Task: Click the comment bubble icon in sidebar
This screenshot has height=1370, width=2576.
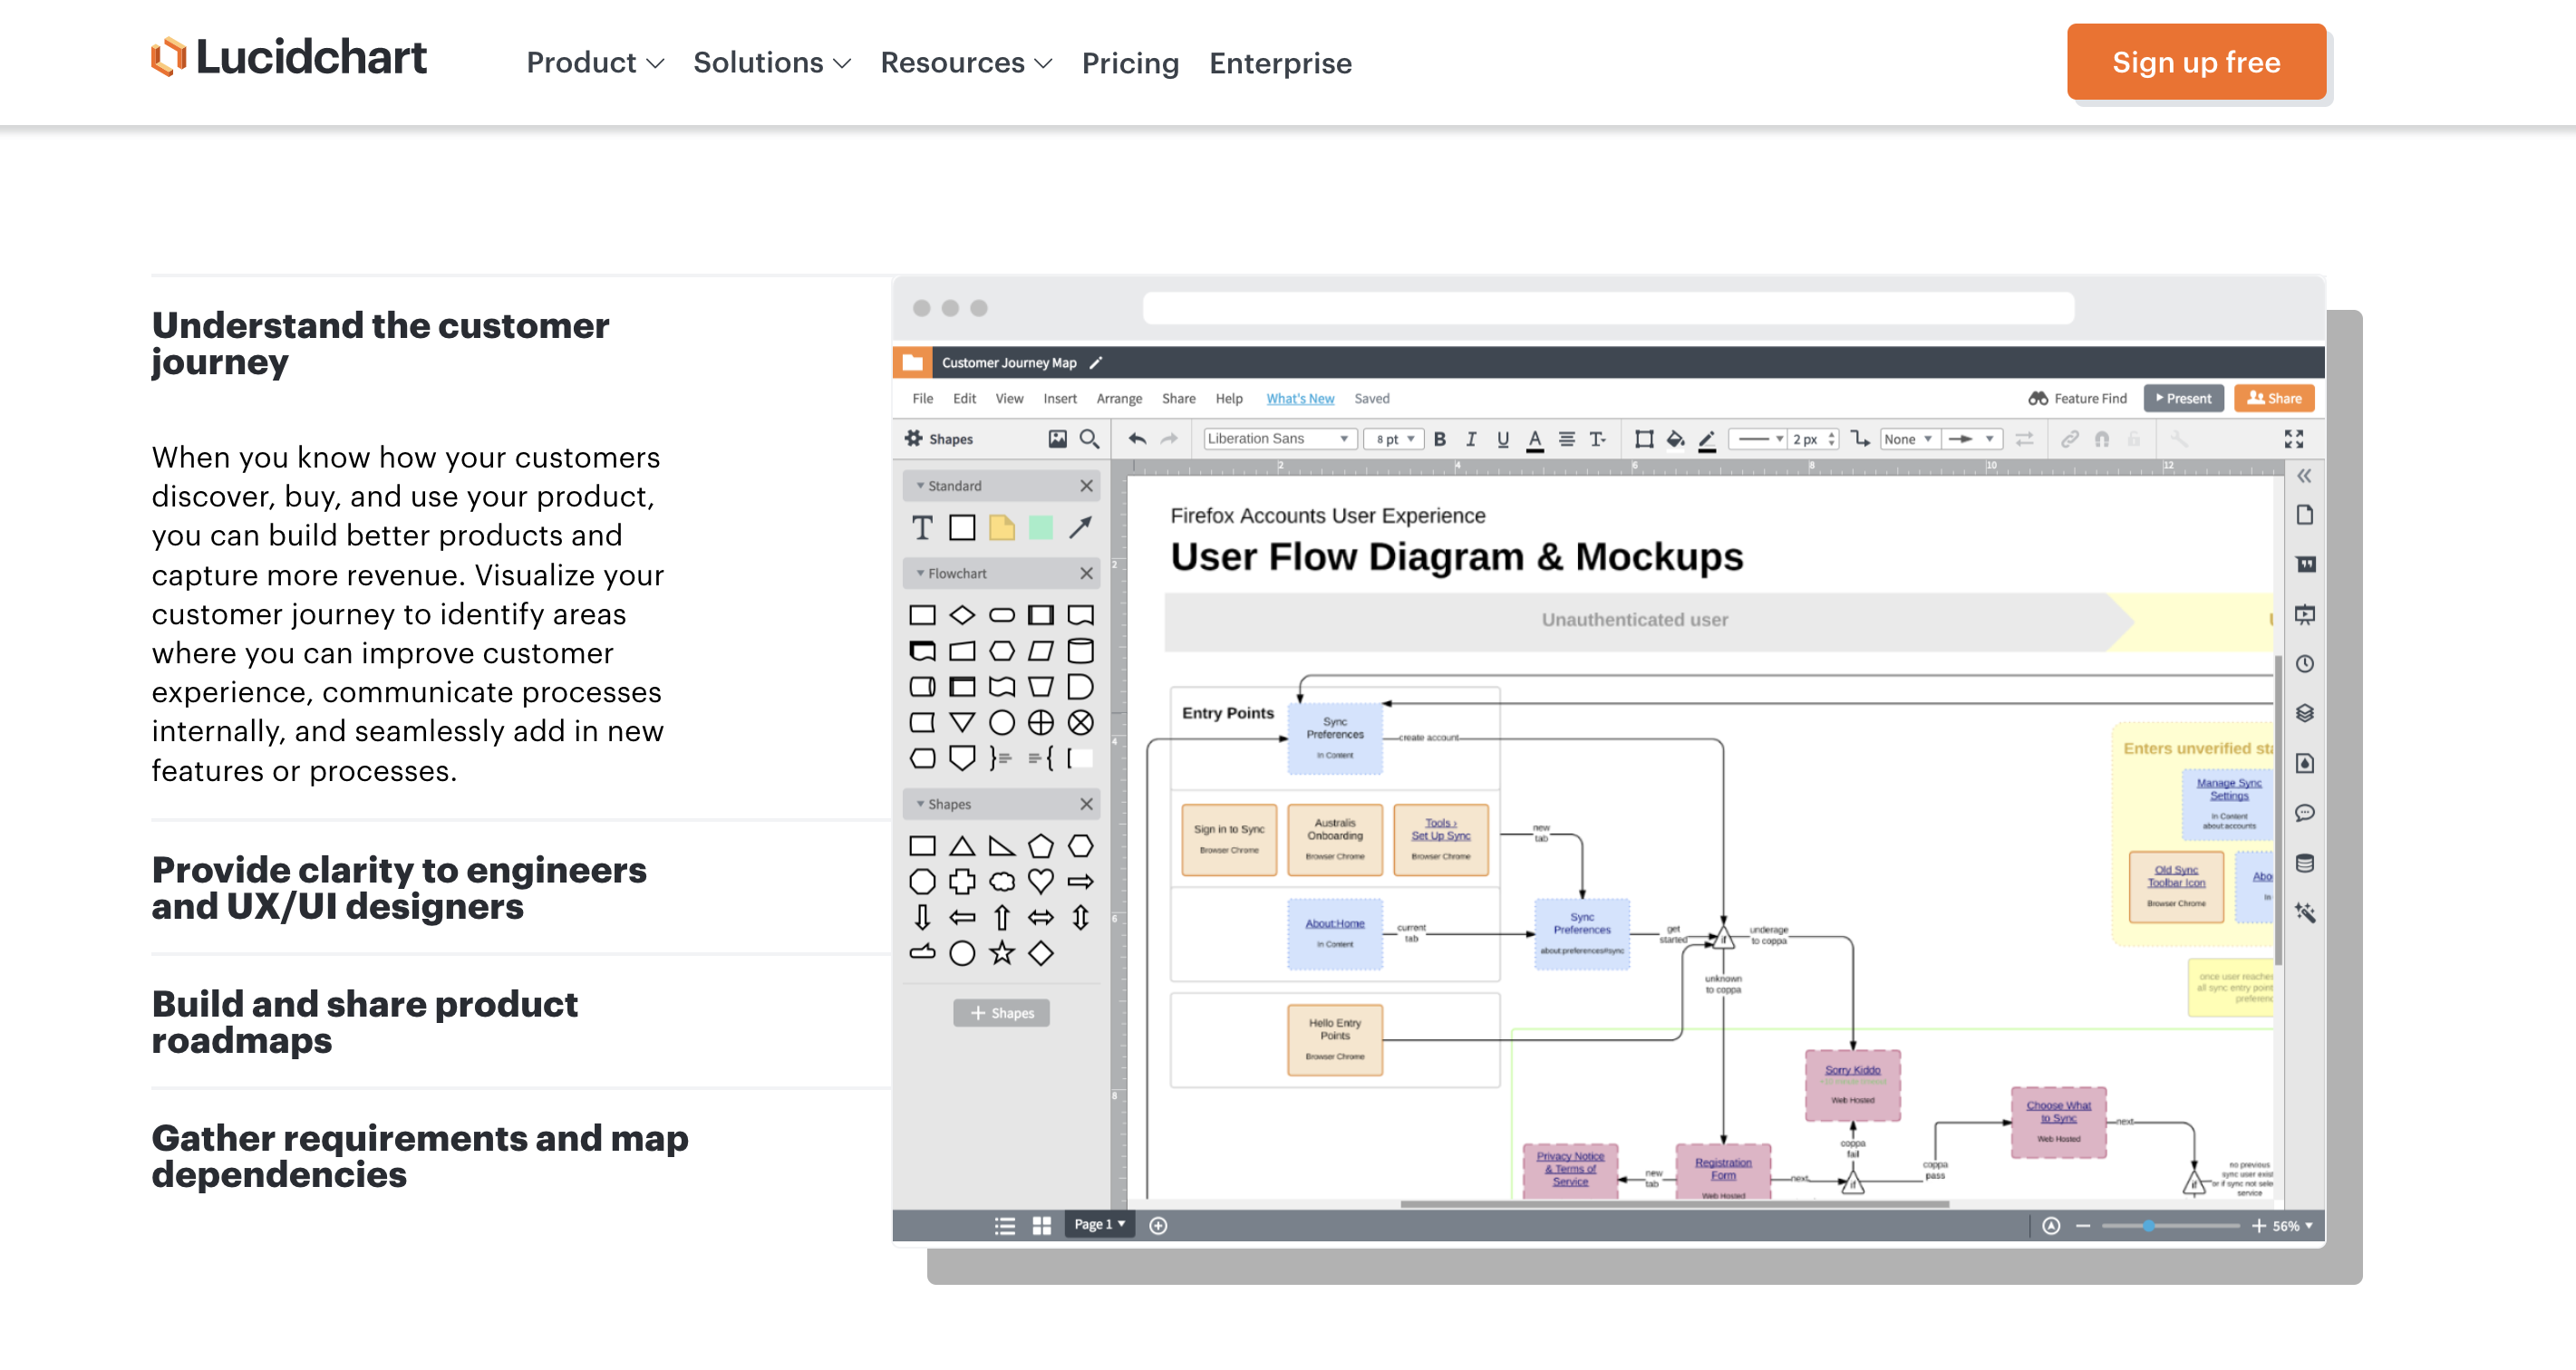Action: click(x=2304, y=813)
